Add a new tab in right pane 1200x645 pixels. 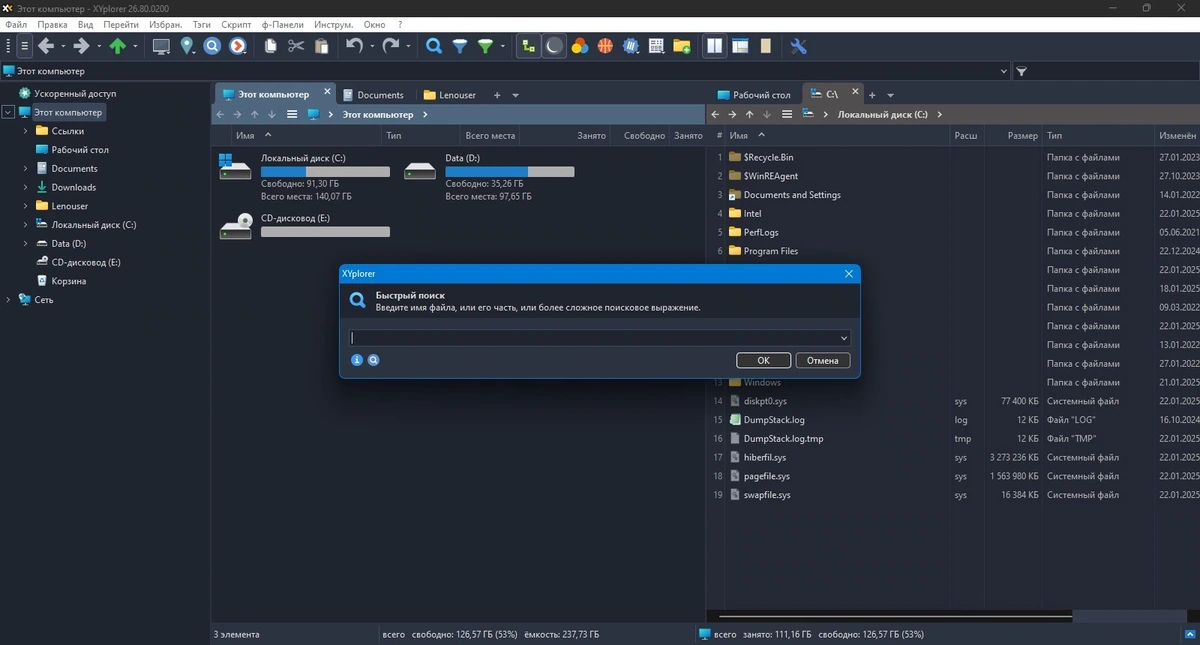point(872,95)
